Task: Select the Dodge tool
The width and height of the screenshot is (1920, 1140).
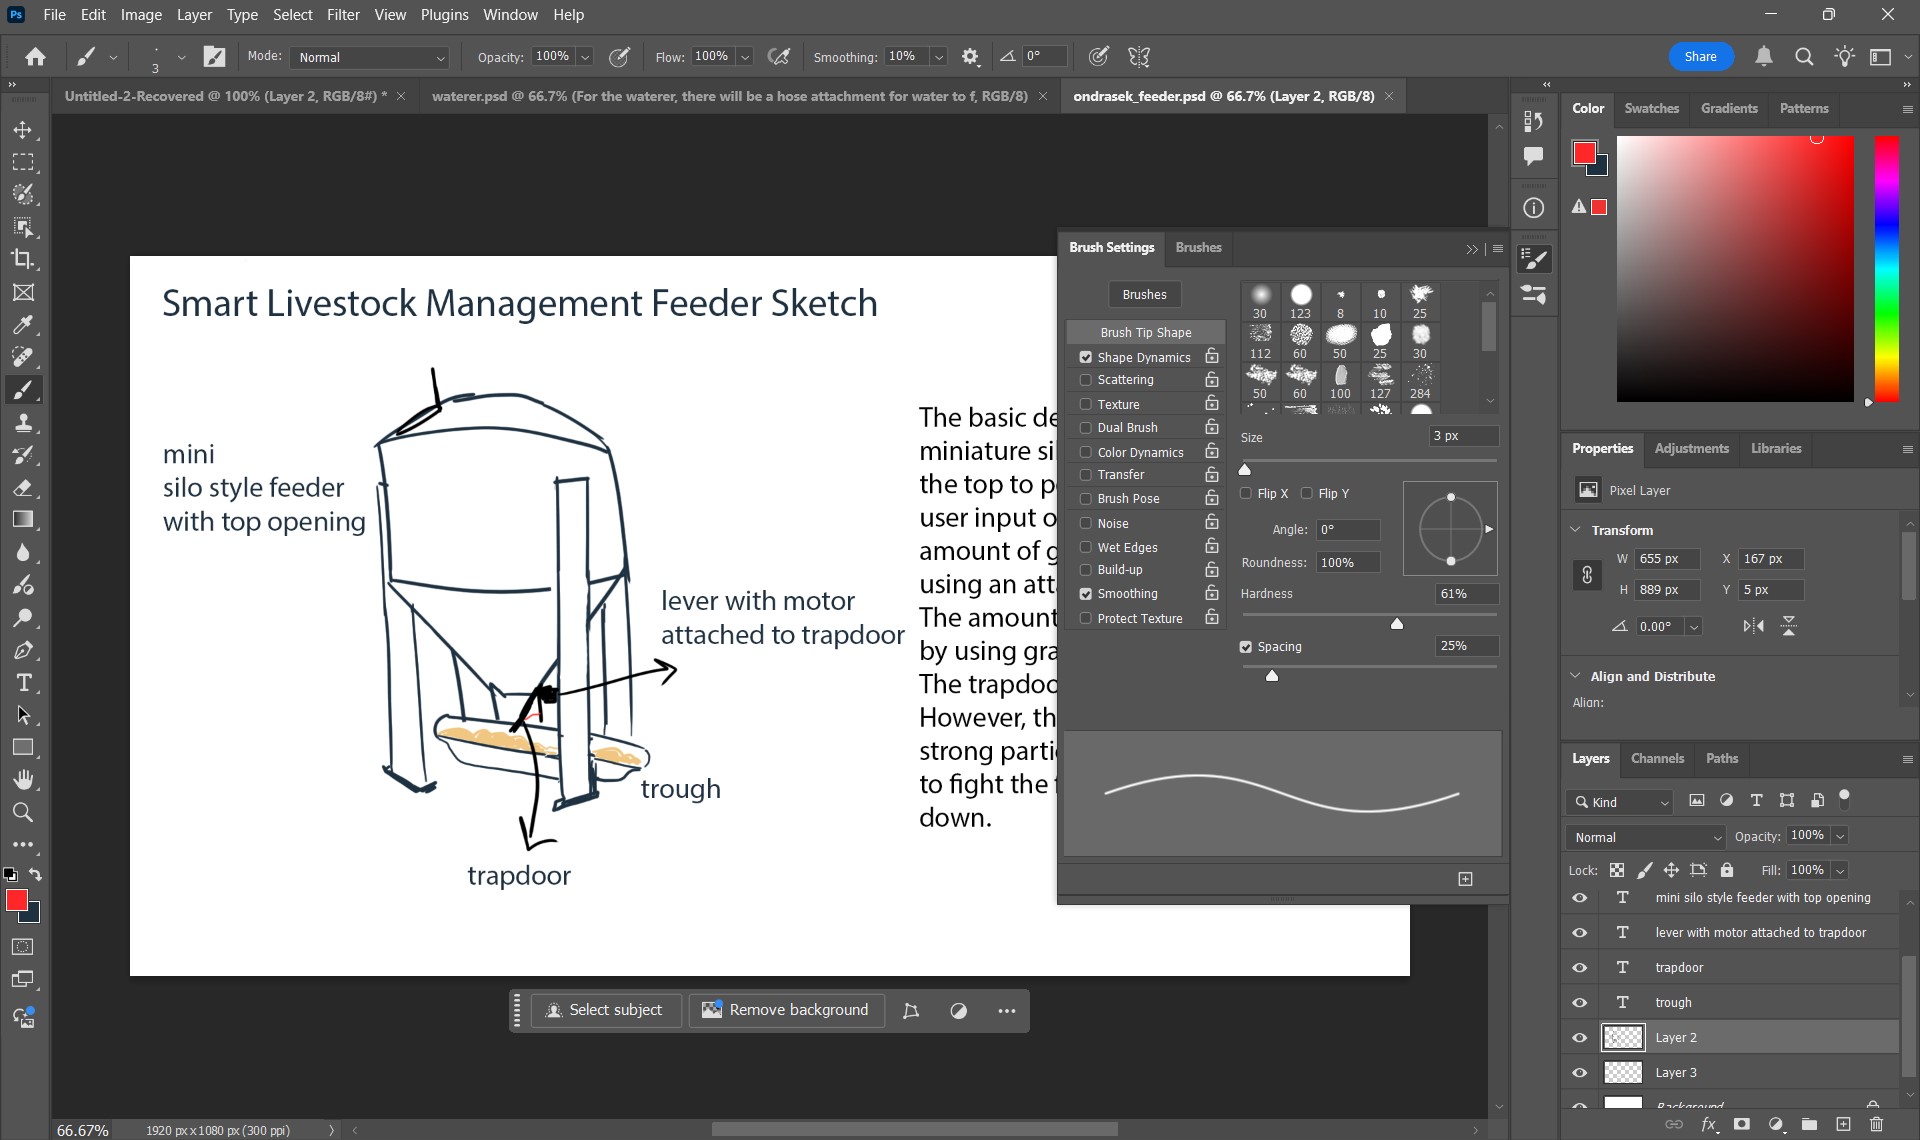Action: coord(23,617)
